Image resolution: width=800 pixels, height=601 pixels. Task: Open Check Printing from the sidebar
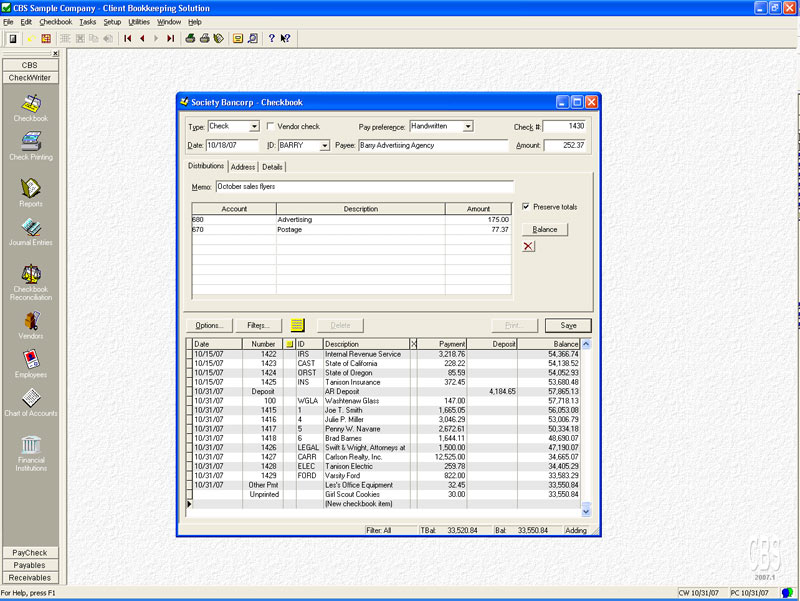point(30,142)
